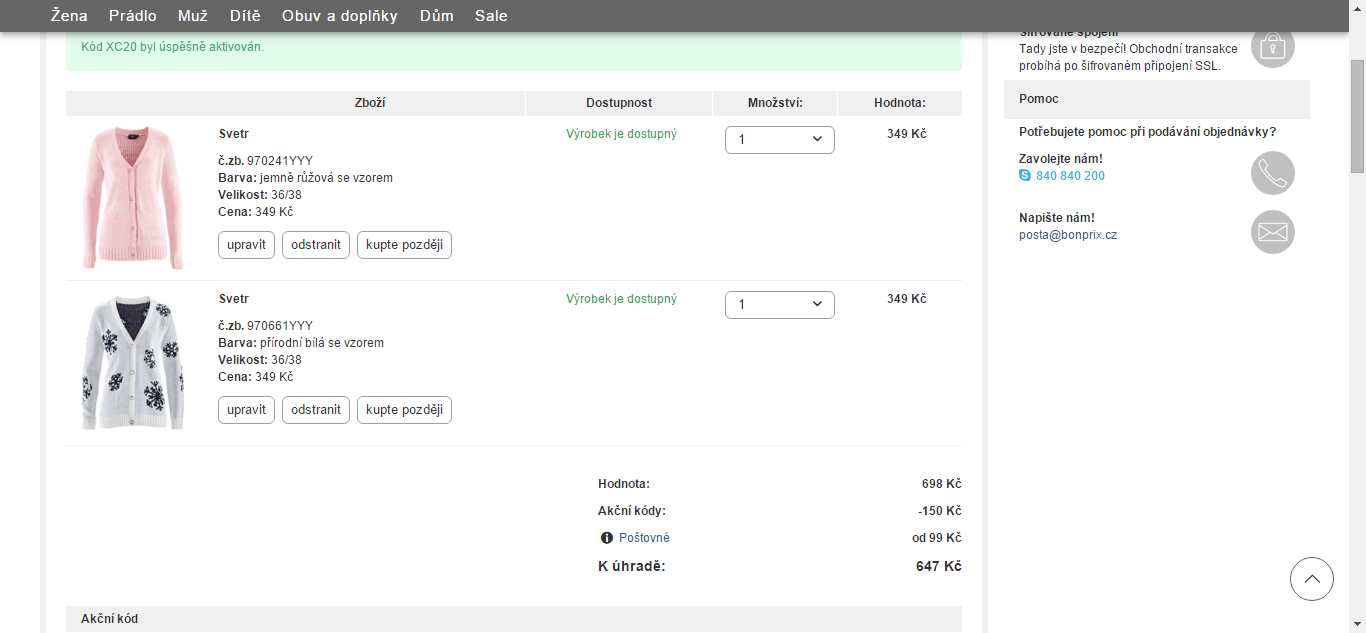Viewport: 1366px width, 633px height.
Task: Call phone number 840 840 200 link
Action: point(1070,176)
